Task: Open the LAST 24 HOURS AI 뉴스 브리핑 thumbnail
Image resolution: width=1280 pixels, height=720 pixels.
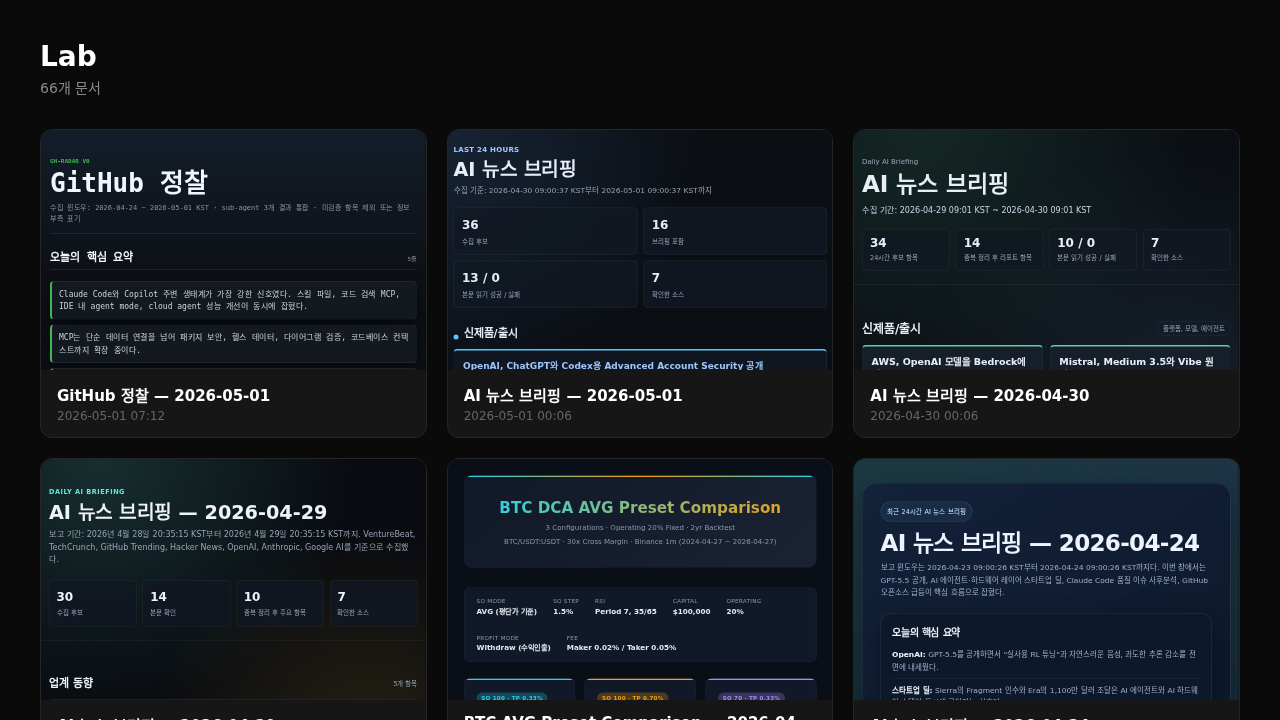Action: point(640,250)
